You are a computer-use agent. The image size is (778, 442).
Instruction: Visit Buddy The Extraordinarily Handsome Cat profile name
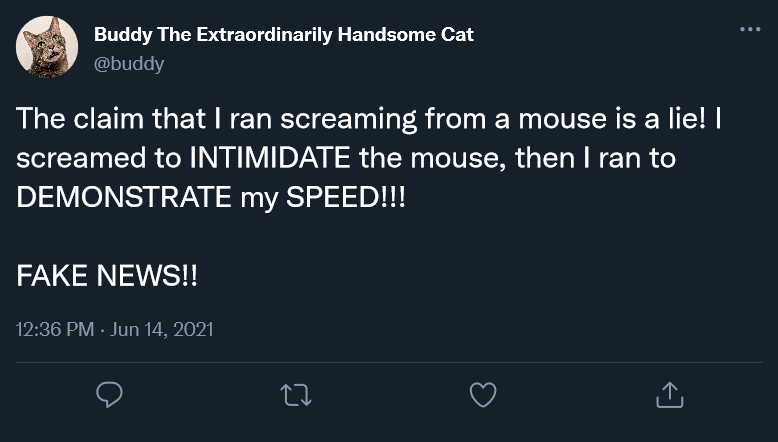pyautogui.click(x=283, y=35)
